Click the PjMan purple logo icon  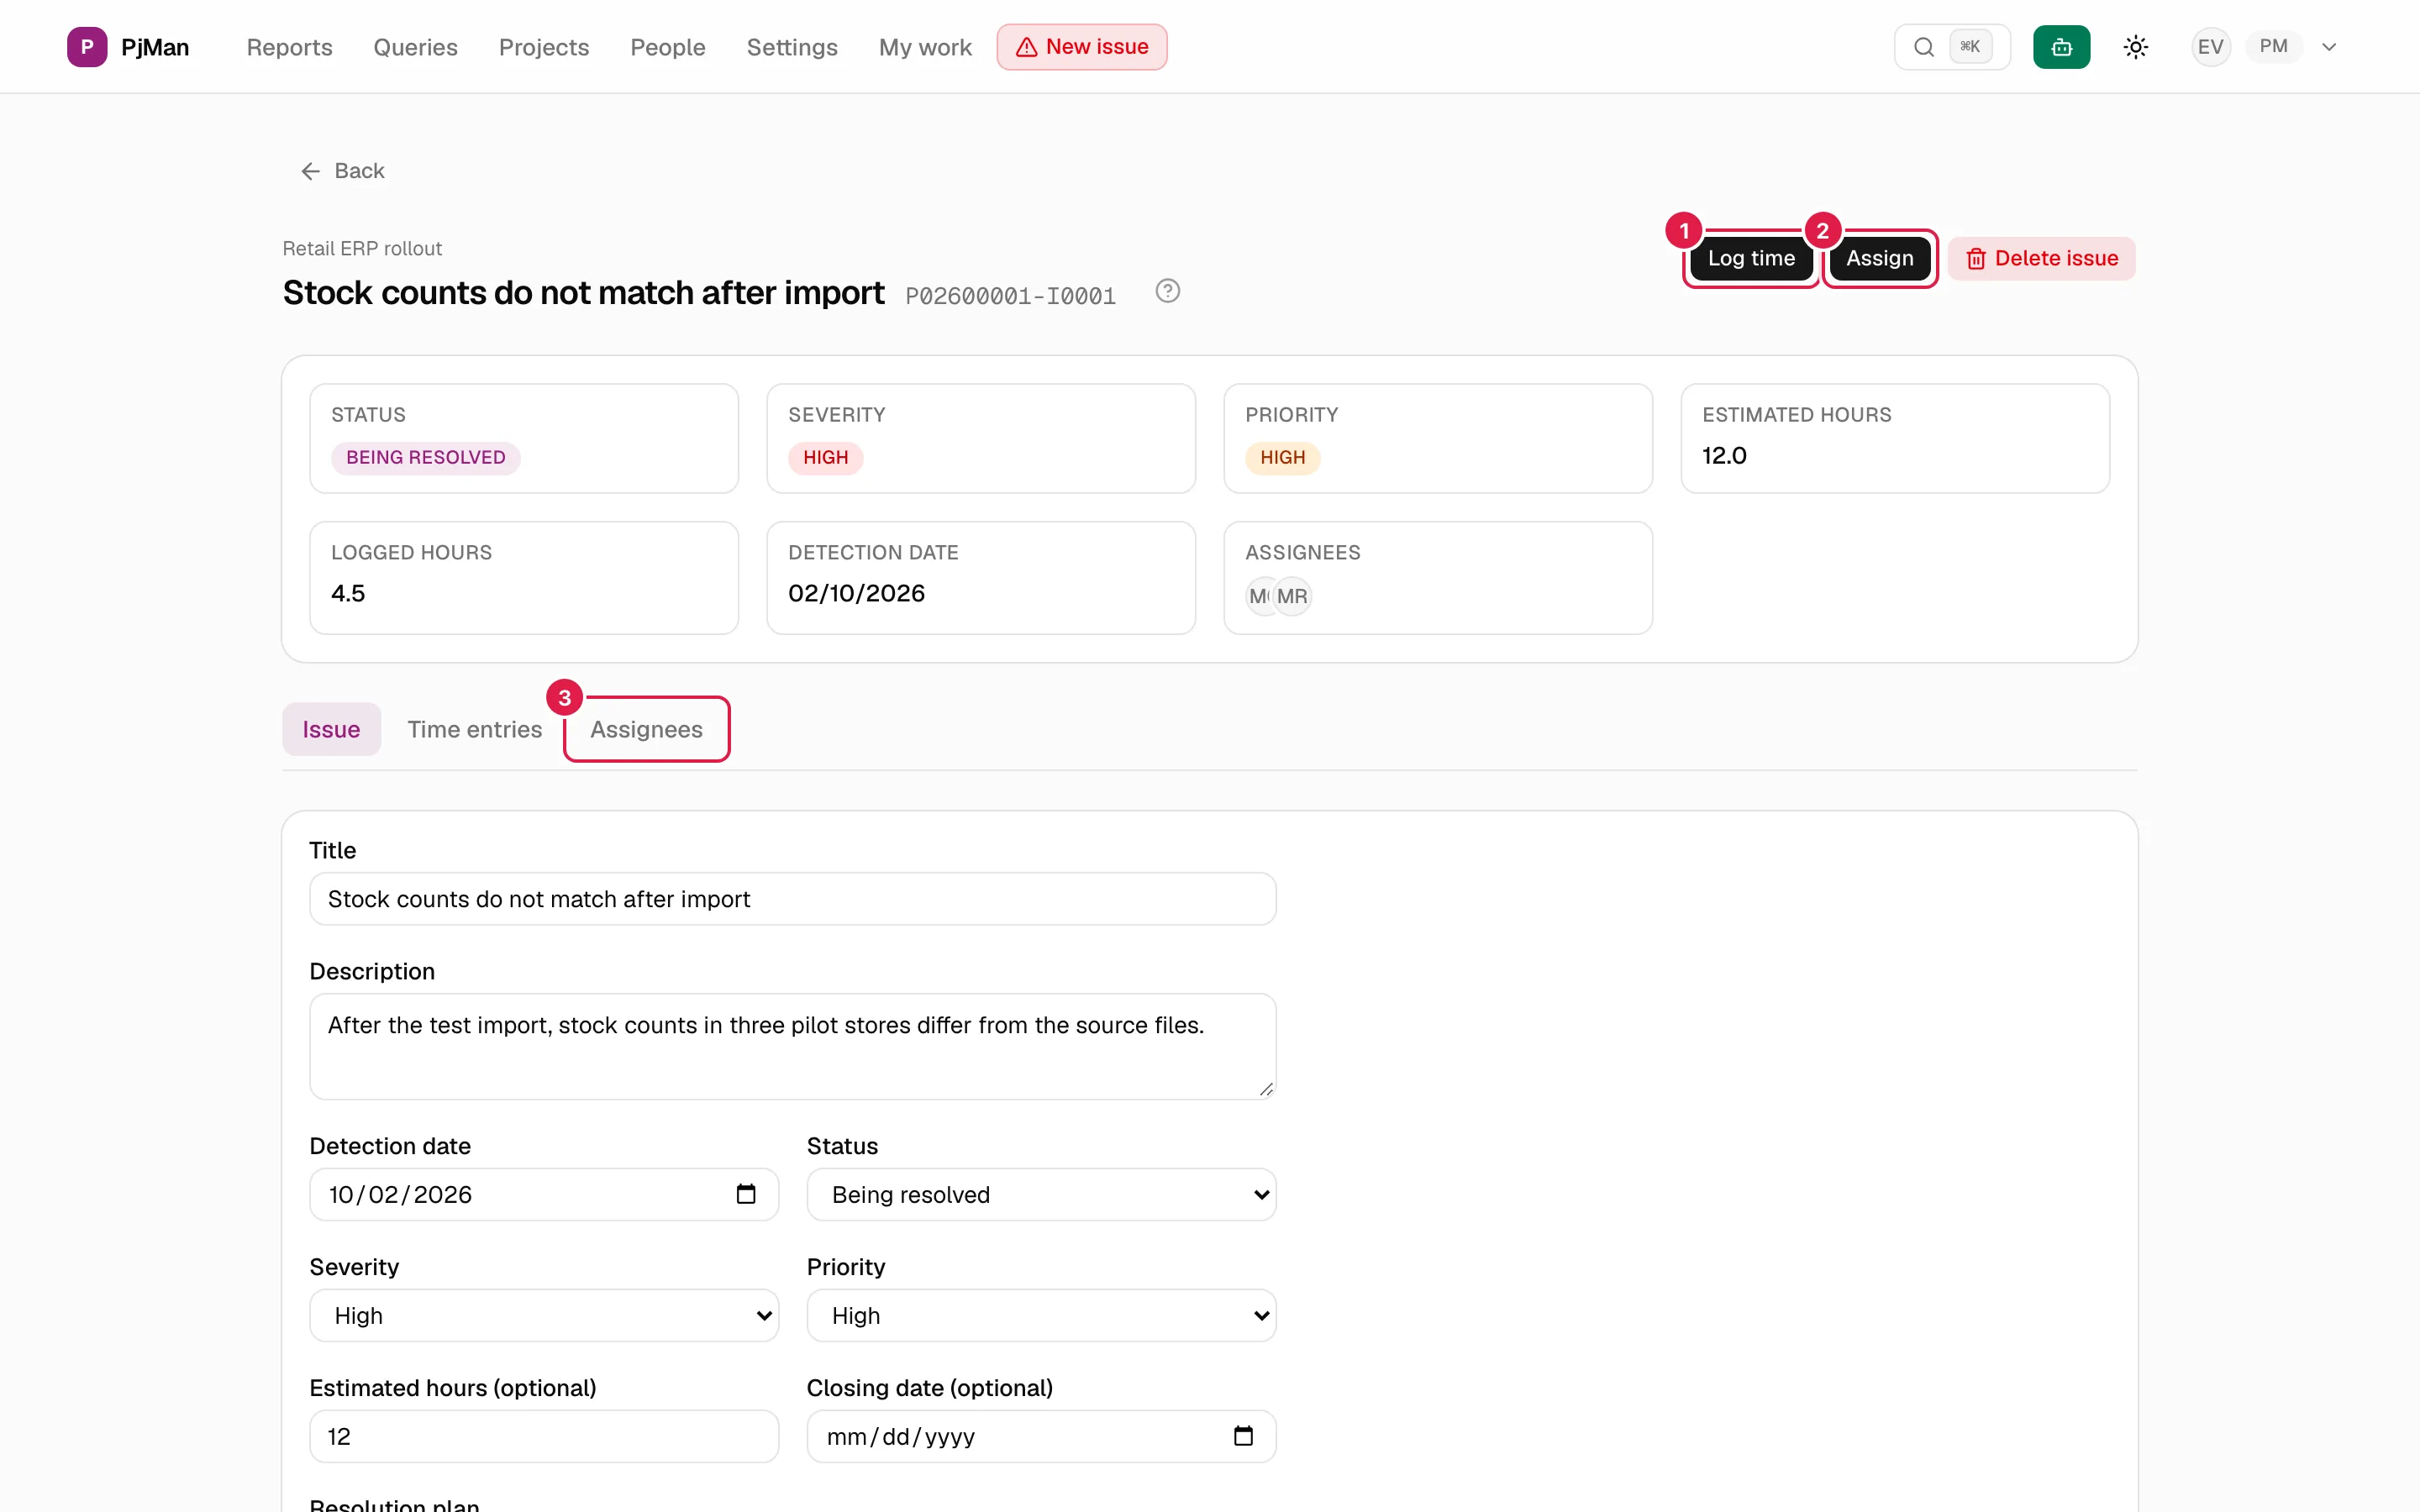(87, 47)
